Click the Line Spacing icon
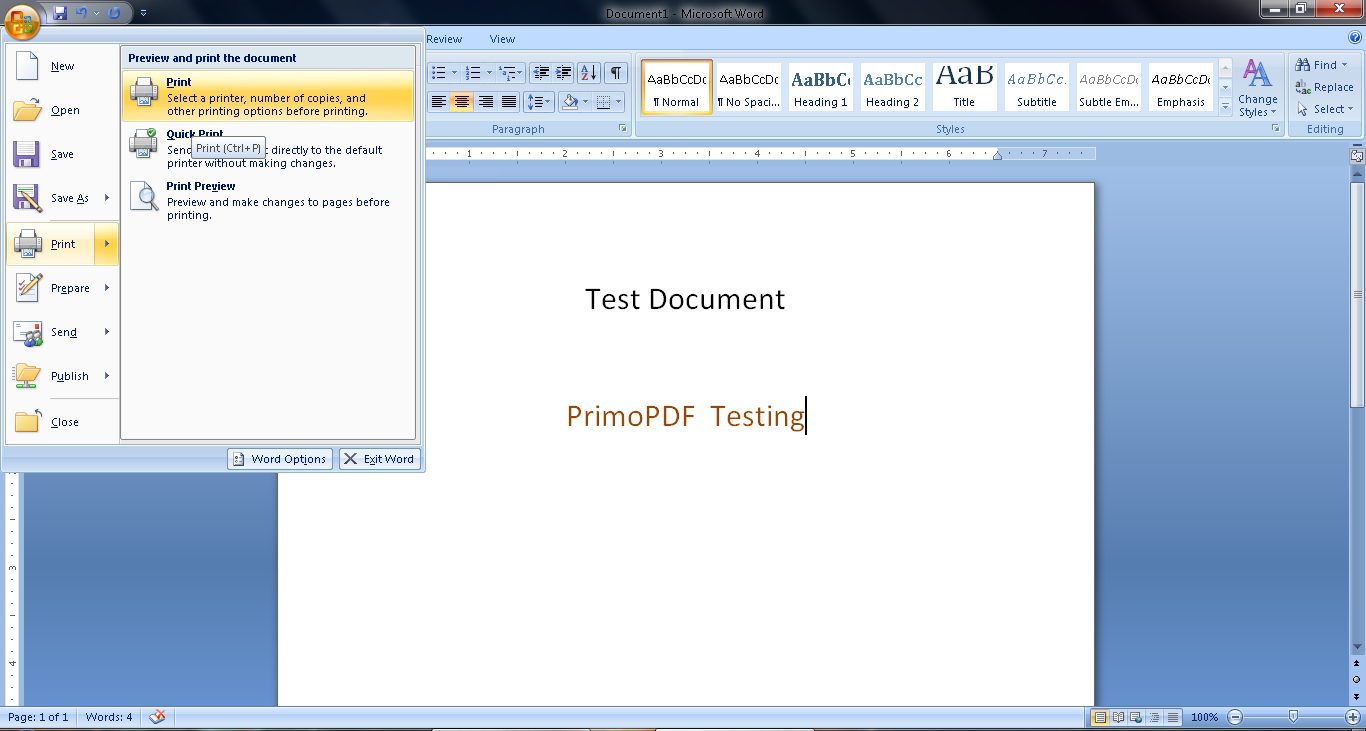 [539, 102]
